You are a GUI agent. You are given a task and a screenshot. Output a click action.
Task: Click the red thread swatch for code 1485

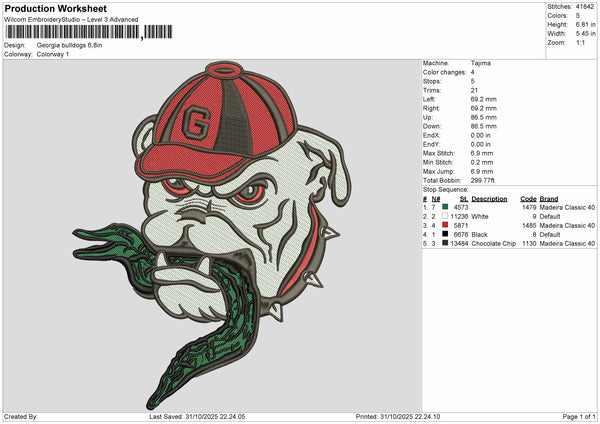(x=445, y=225)
